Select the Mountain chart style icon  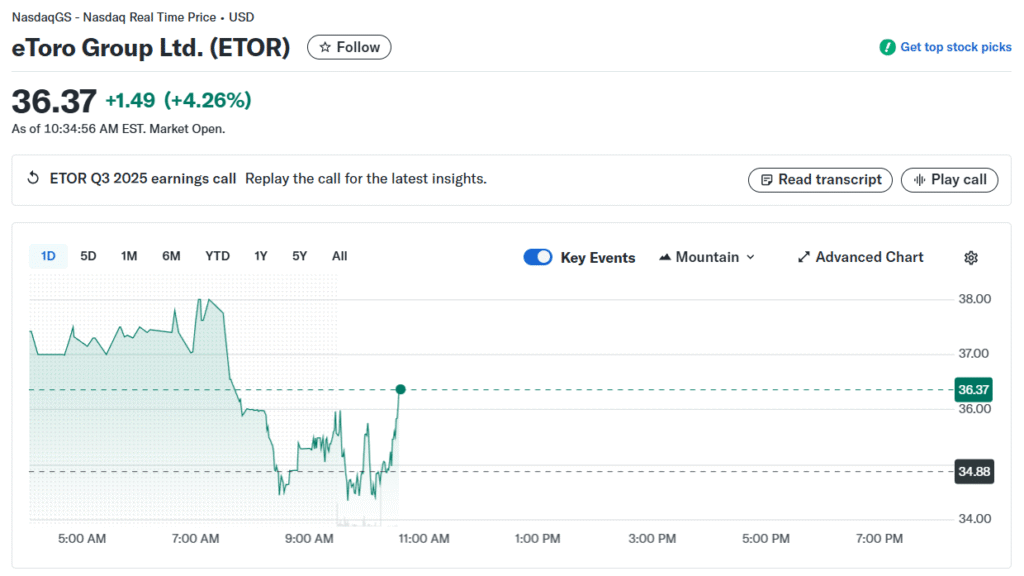[664, 256]
